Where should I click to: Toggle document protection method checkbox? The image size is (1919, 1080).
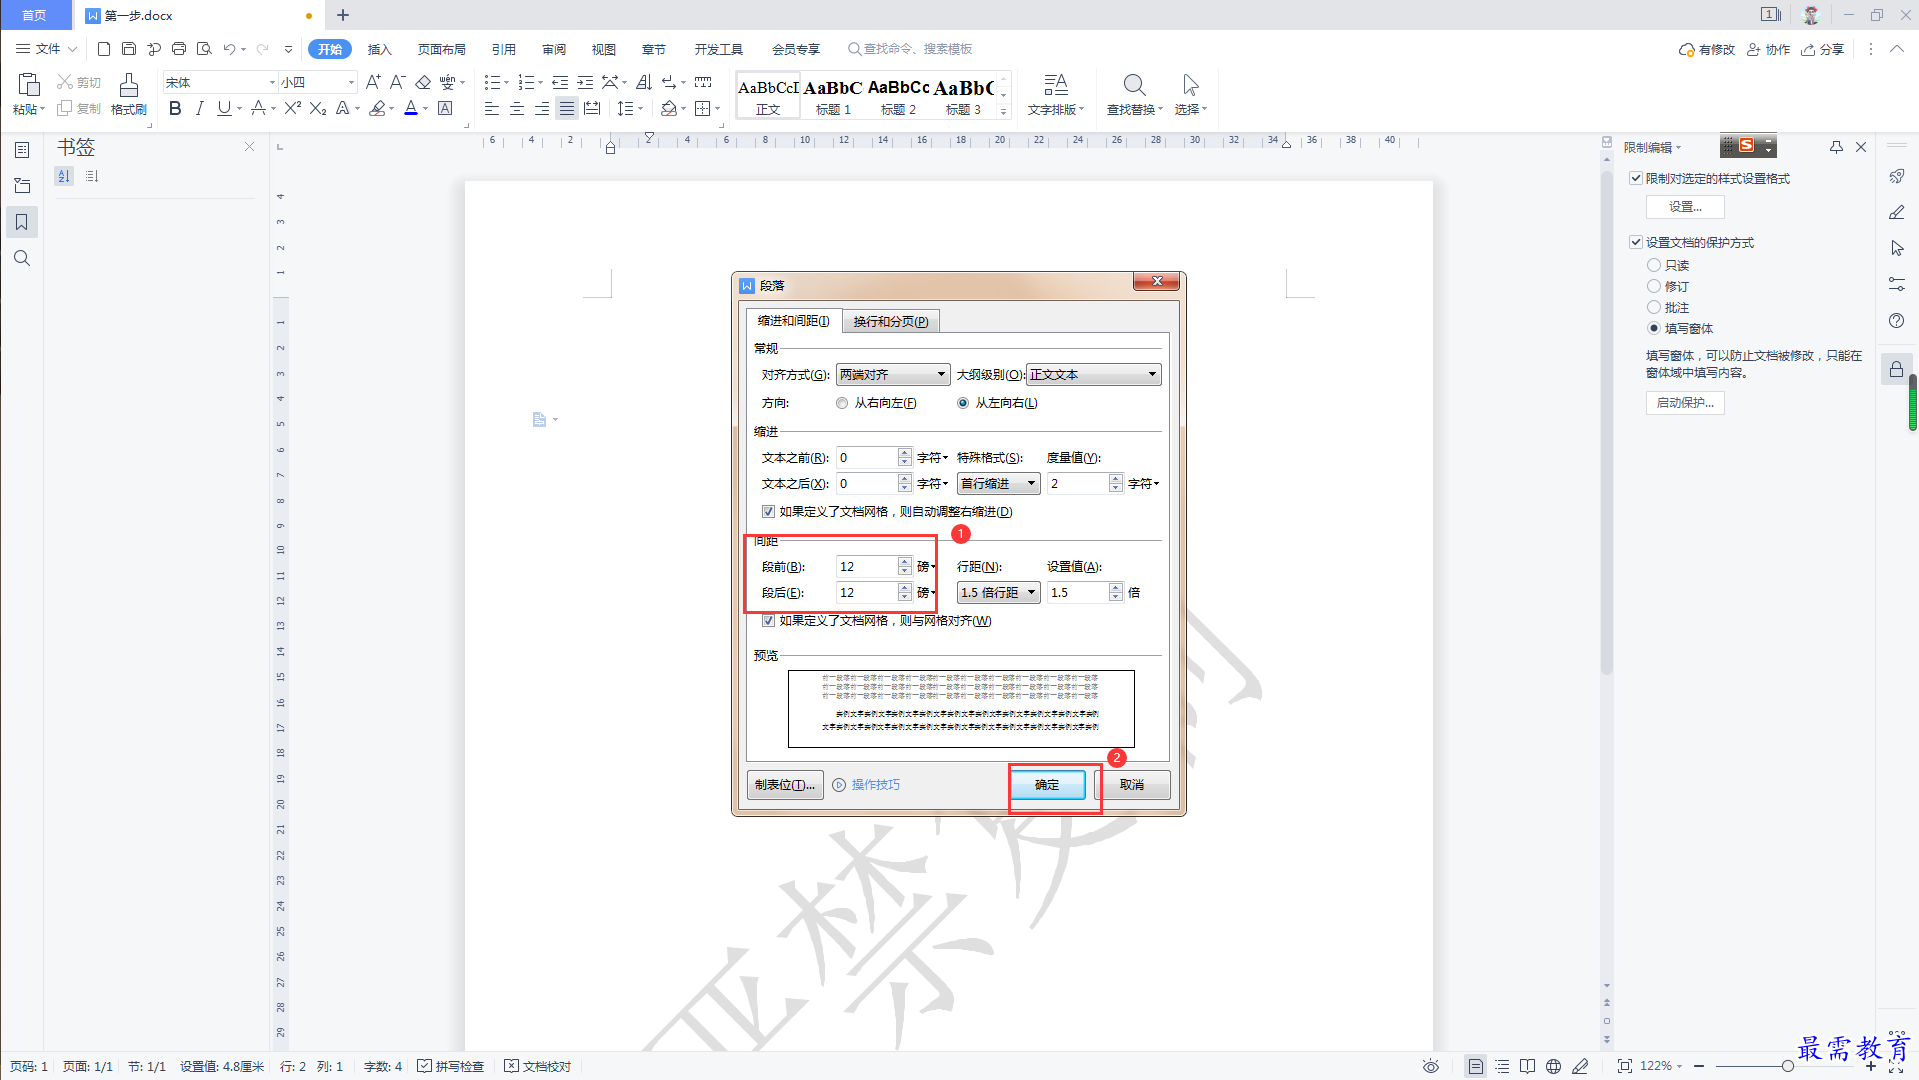pyautogui.click(x=1636, y=243)
